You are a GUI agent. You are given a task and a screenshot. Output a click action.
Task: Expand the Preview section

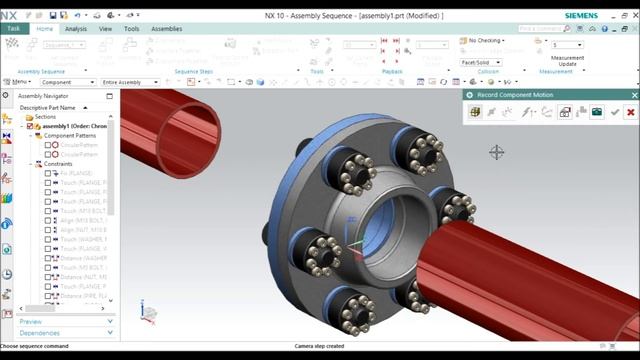(65, 322)
